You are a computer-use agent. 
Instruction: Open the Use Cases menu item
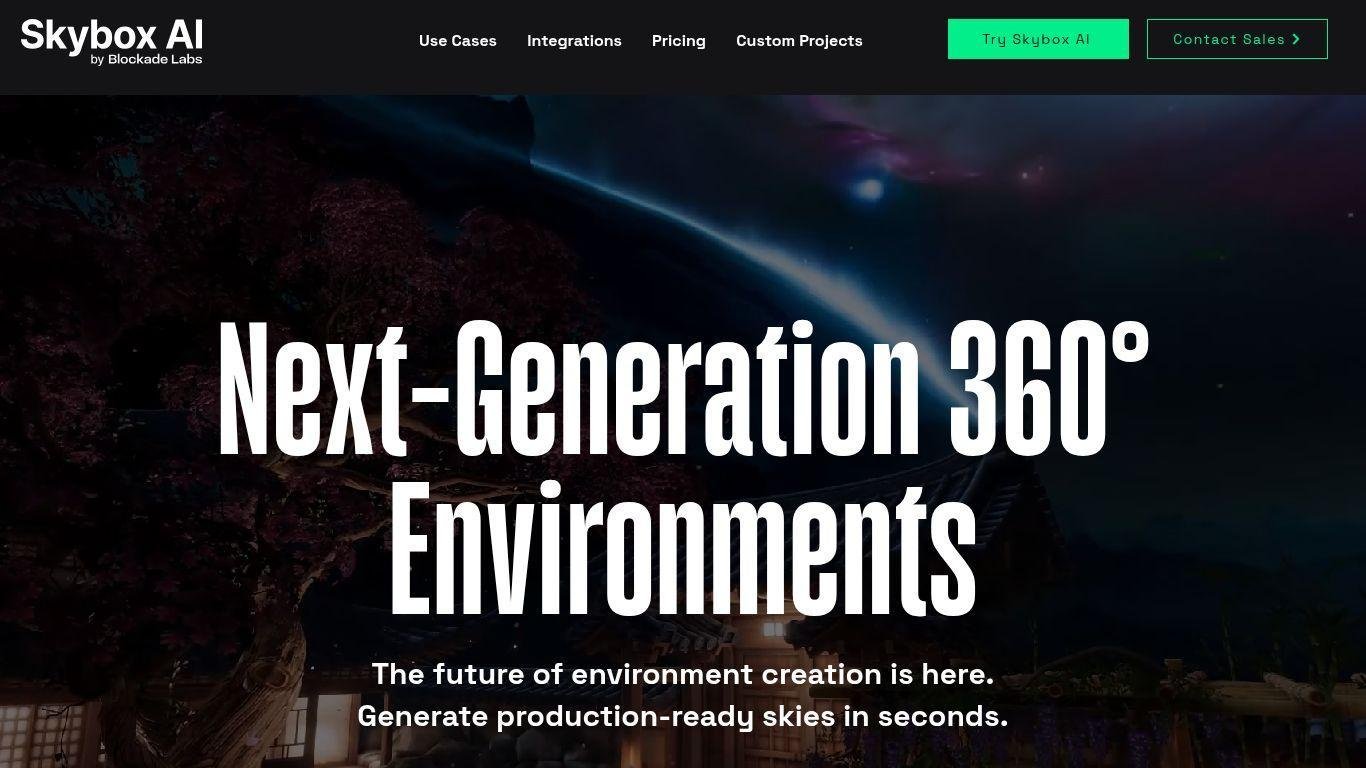point(458,41)
